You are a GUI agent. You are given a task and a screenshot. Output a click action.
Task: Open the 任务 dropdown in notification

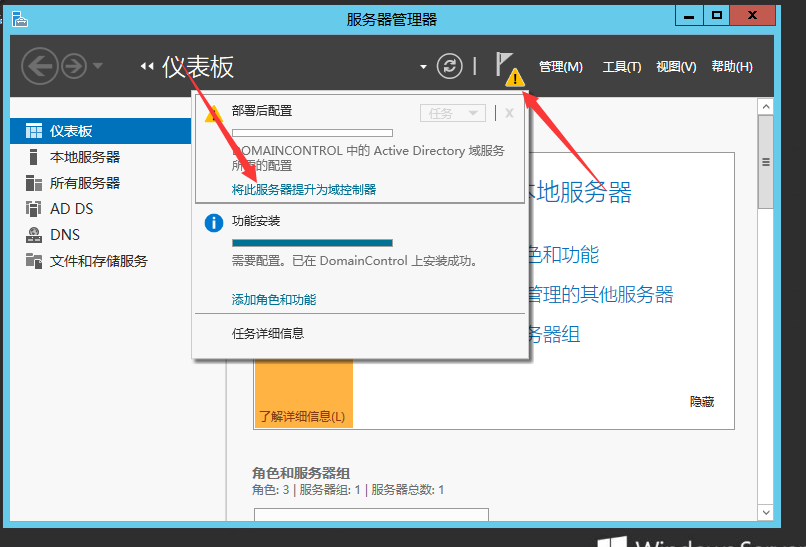pos(453,113)
